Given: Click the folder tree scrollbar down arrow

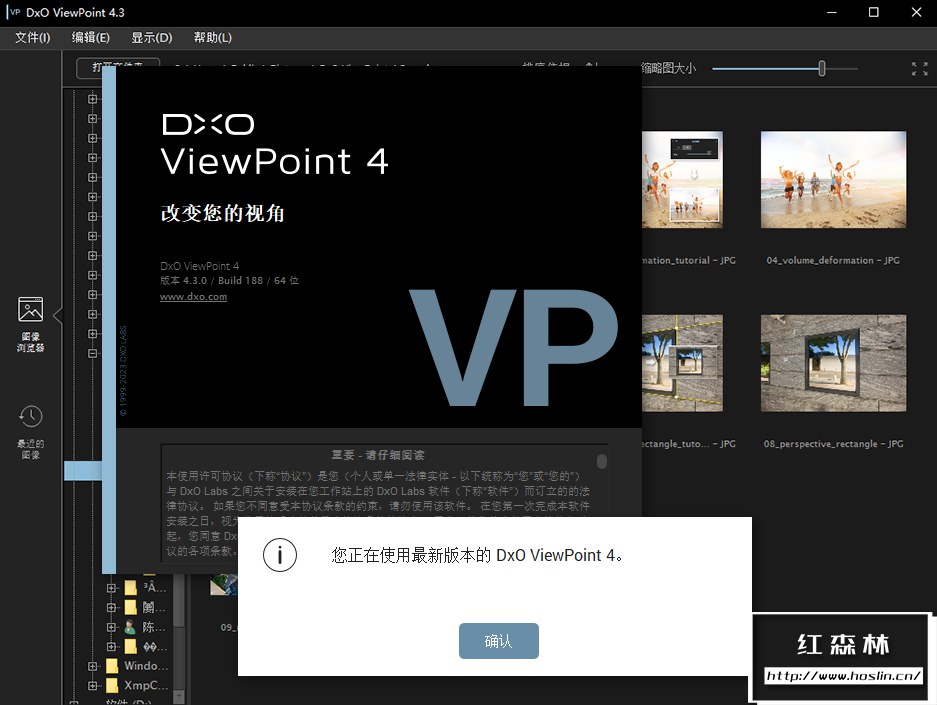Looking at the screenshot, I should [x=179, y=697].
